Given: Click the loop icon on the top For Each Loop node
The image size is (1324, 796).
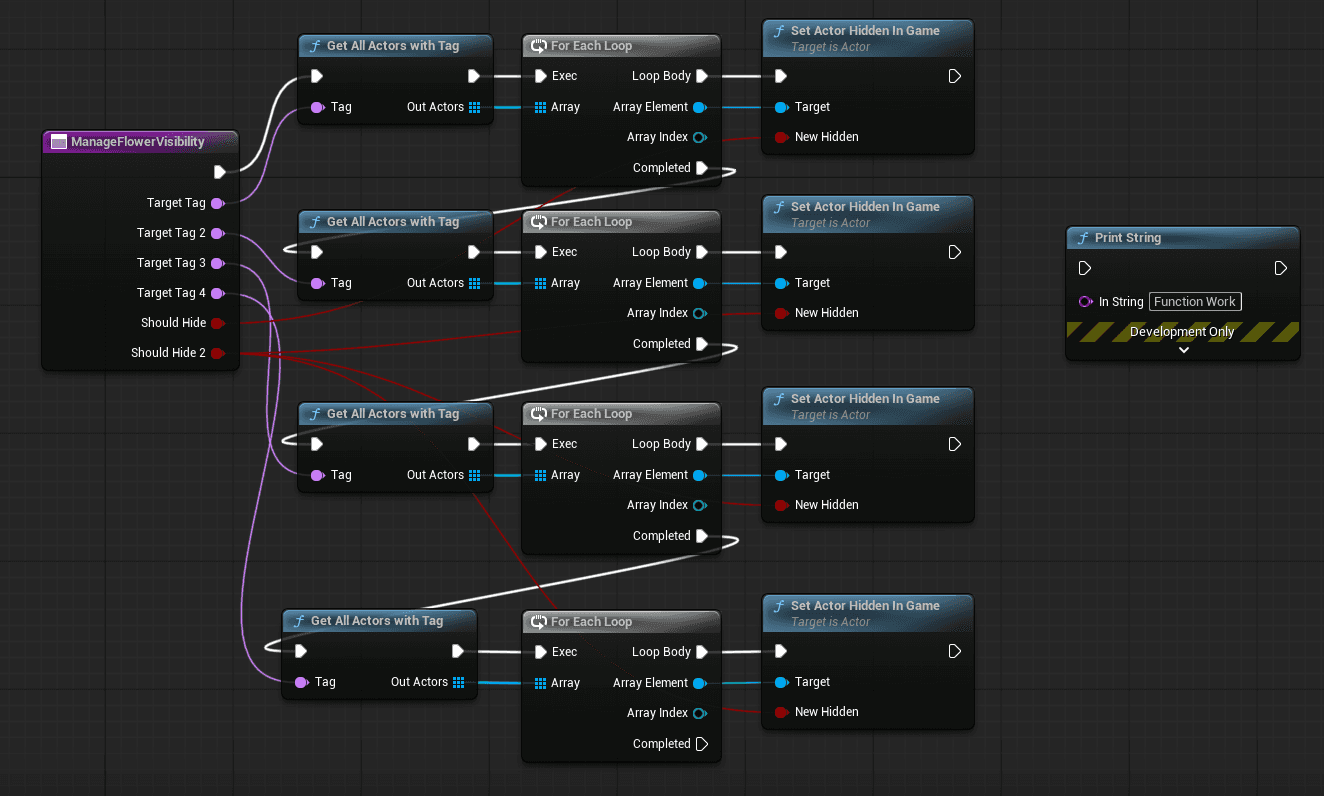Looking at the screenshot, I should (537, 45).
